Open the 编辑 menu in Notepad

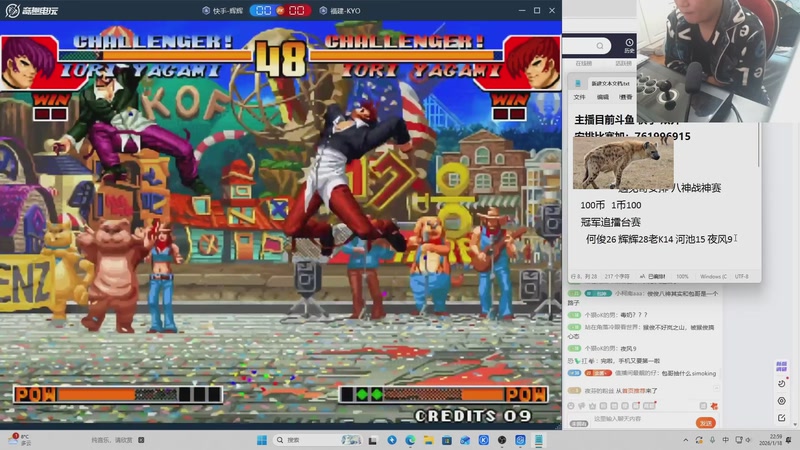[603, 97]
